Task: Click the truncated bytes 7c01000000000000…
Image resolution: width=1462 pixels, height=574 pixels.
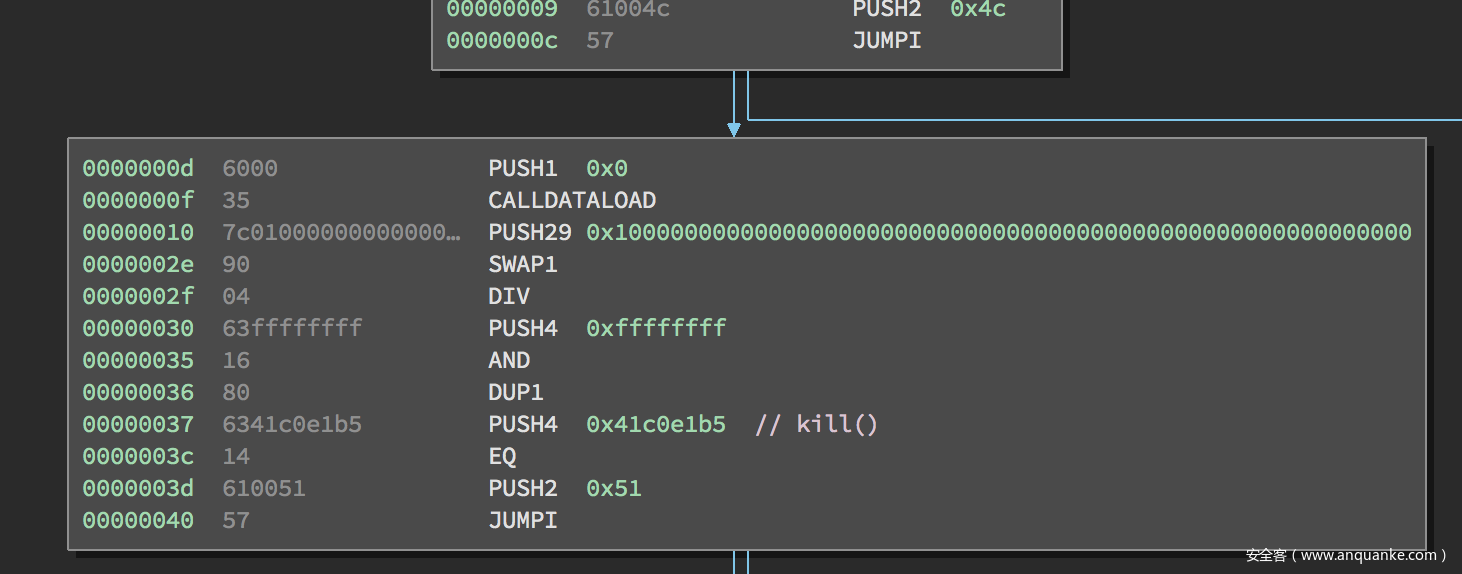Action: click(x=341, y=232)
